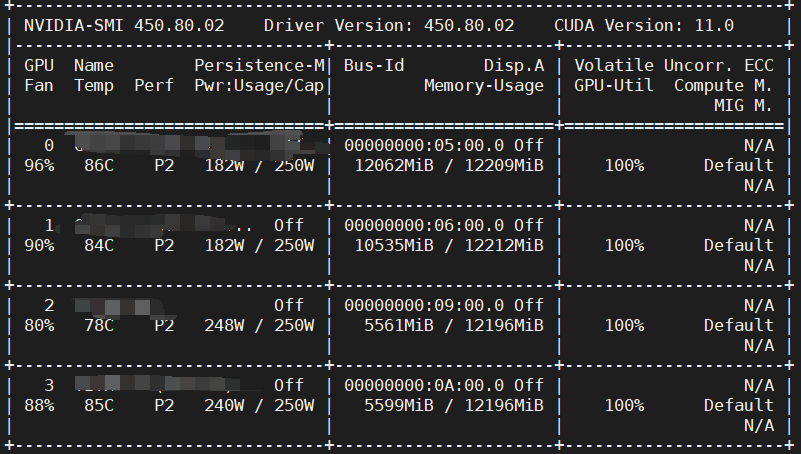The image size is (801, 454).
Task: Click fan speed 80% of GPU 2
Action: pos(39,325)
